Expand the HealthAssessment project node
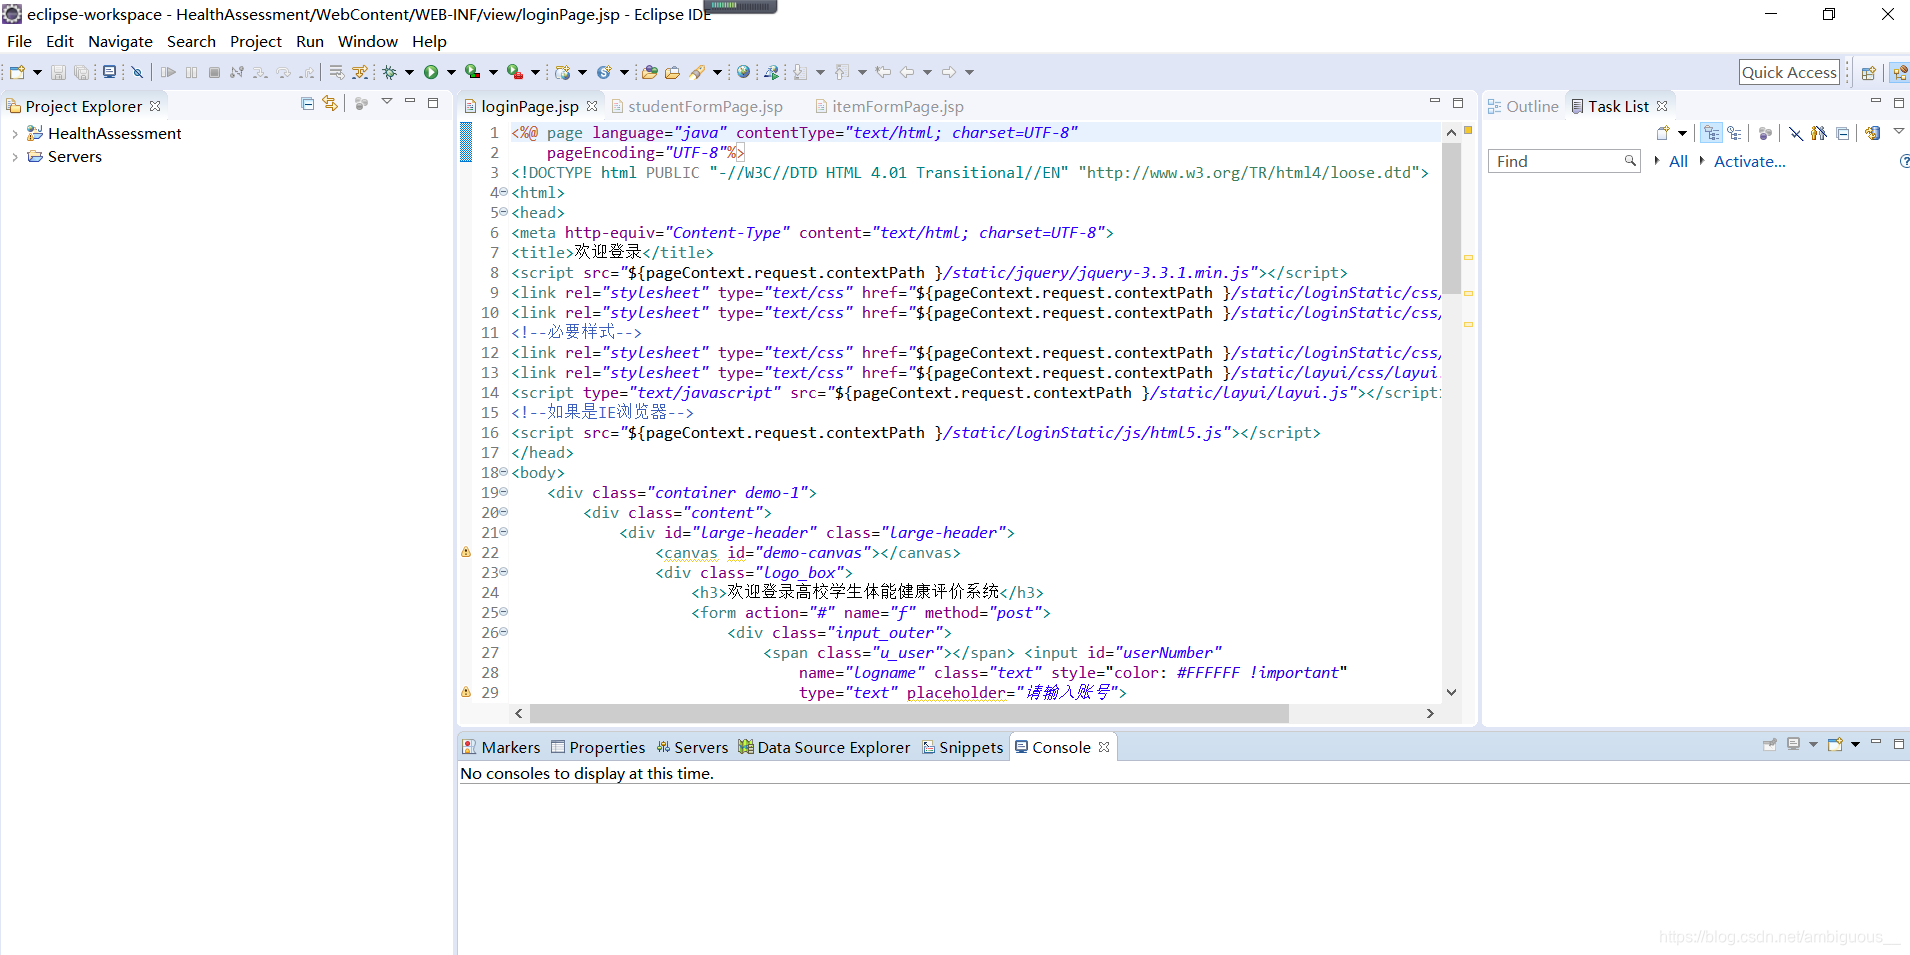Screen dimensions: 1910x955 (14, 134)
